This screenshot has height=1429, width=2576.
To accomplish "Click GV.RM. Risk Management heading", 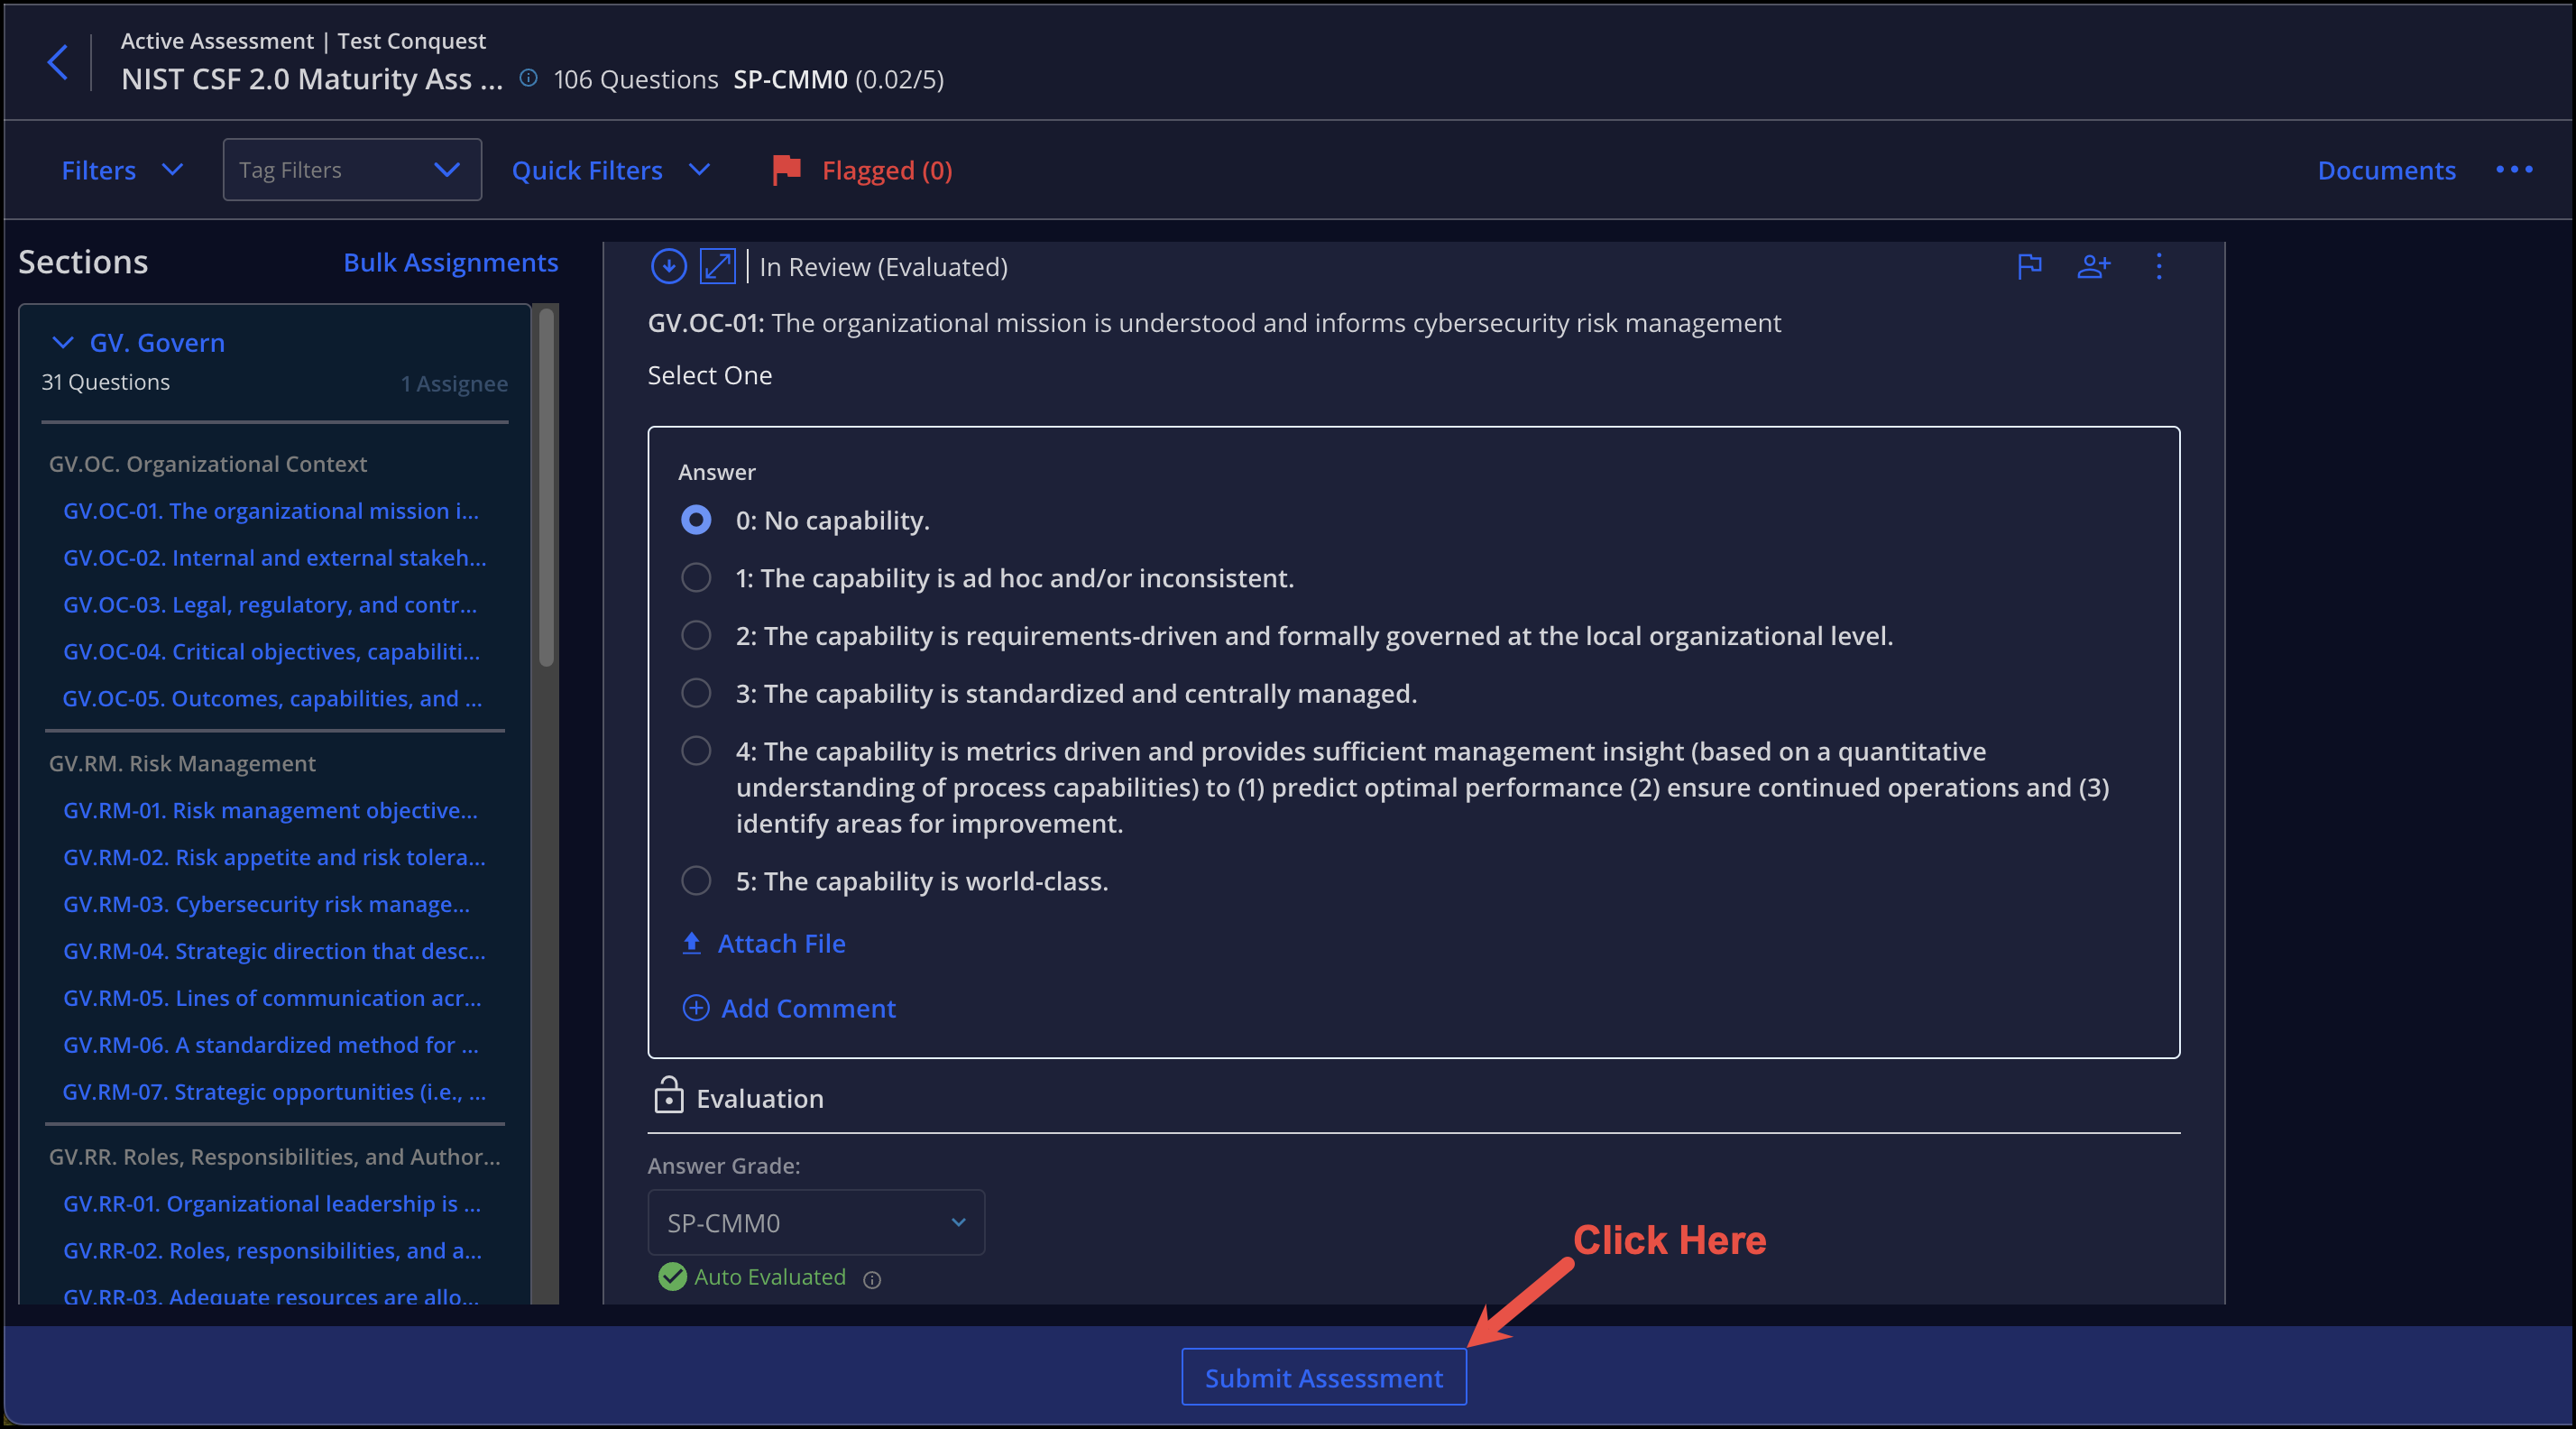I will tap(182, 763).
